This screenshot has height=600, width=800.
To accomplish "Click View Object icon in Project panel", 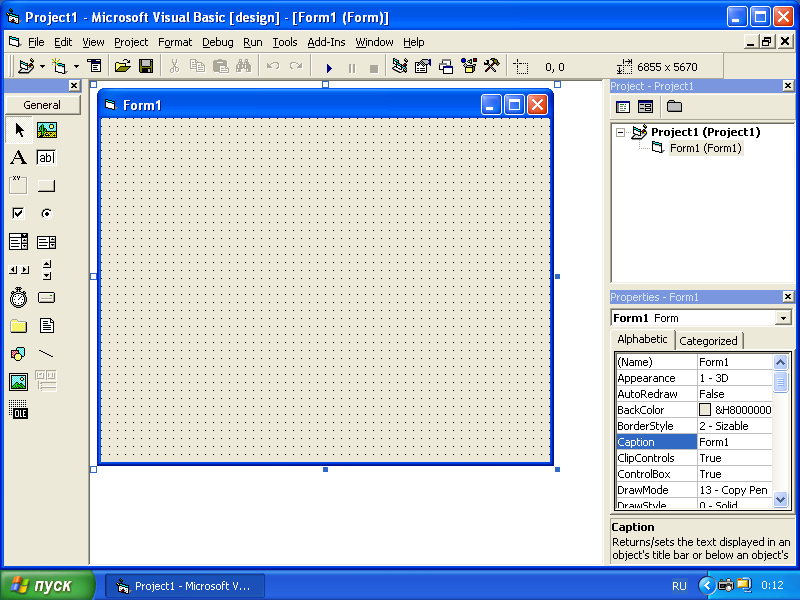I will pyautogui.click(x=645, y=107).
